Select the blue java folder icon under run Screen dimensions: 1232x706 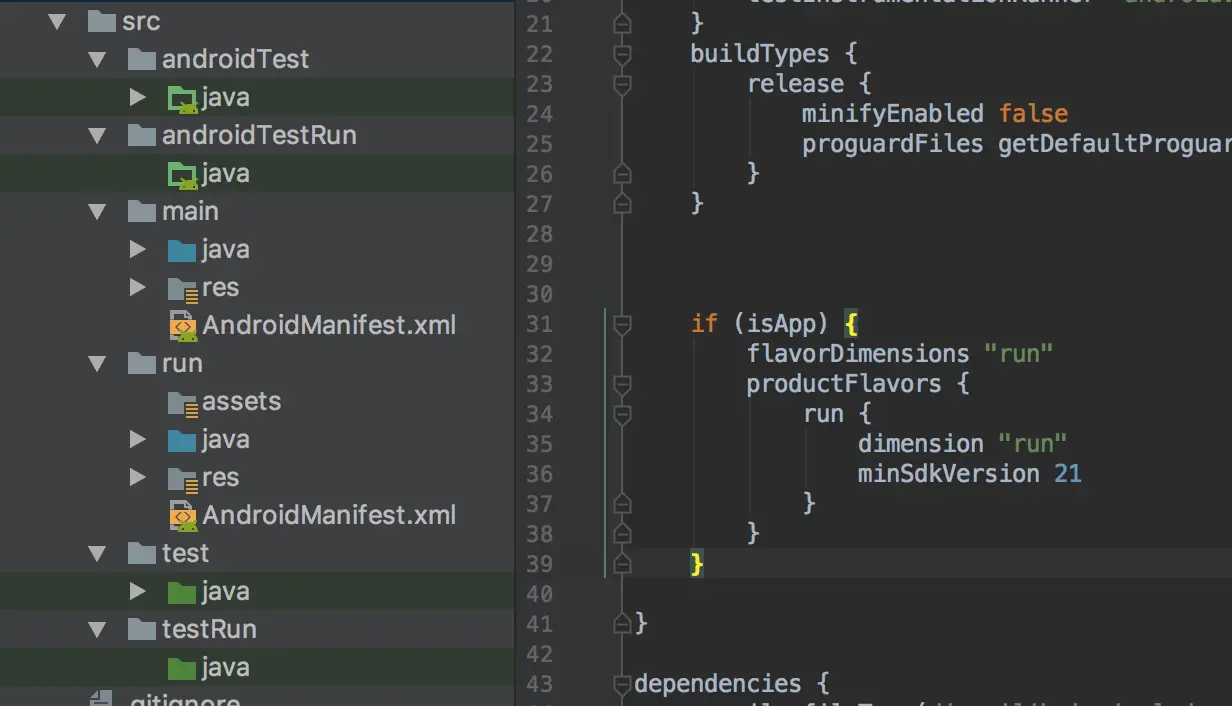pos(182,439)
